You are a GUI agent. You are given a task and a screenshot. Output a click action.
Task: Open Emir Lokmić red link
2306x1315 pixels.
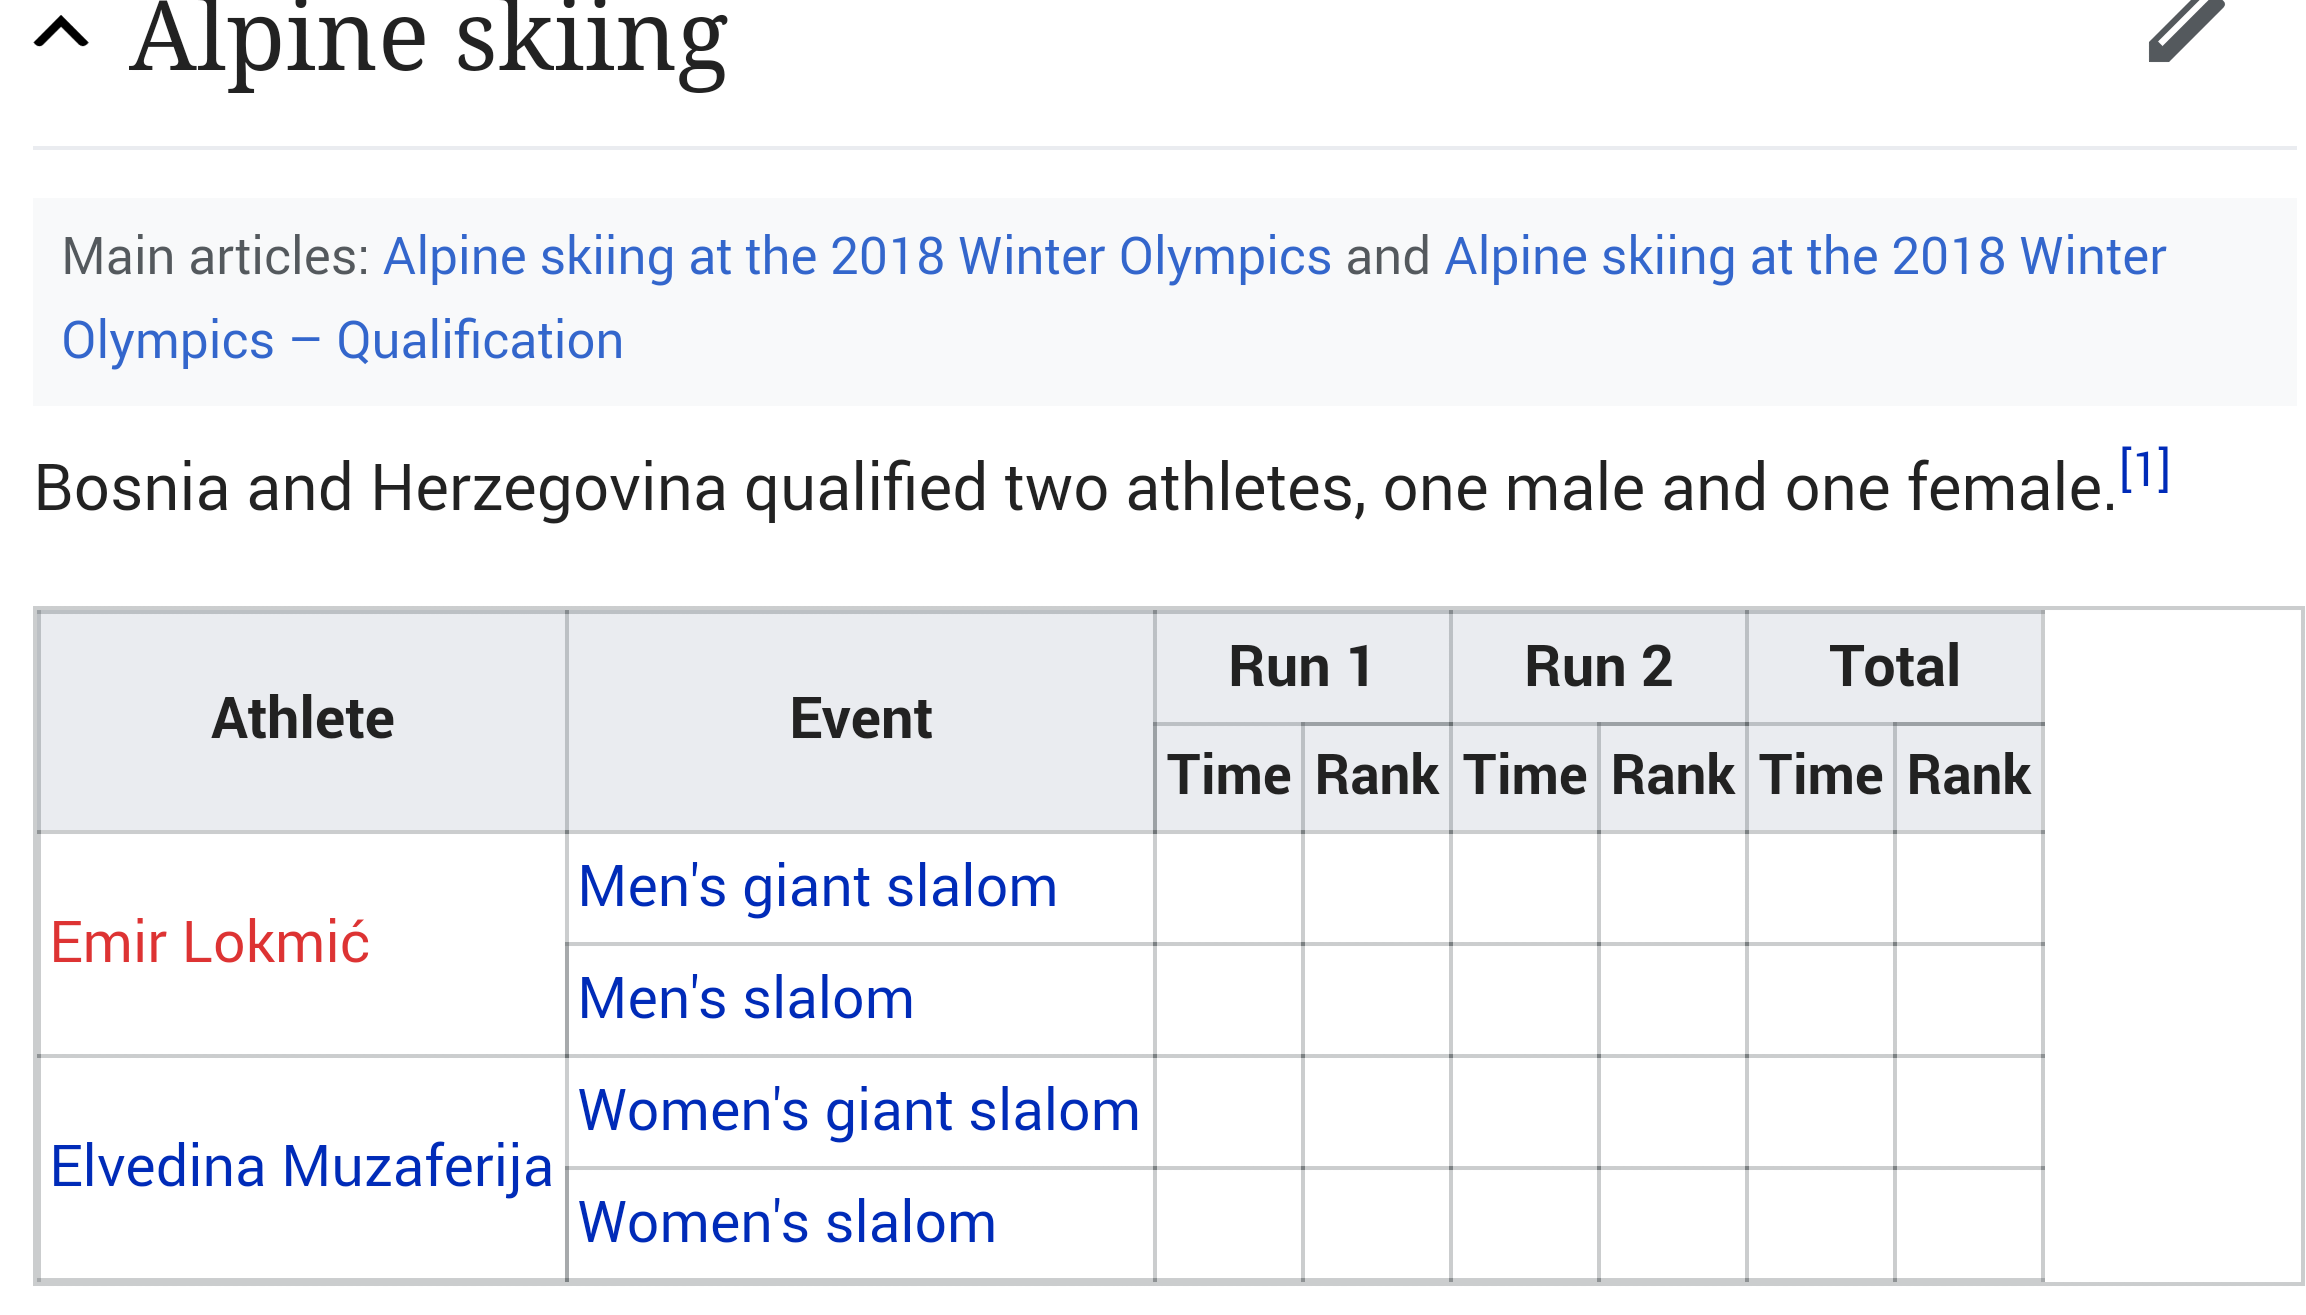pos(210,943)
